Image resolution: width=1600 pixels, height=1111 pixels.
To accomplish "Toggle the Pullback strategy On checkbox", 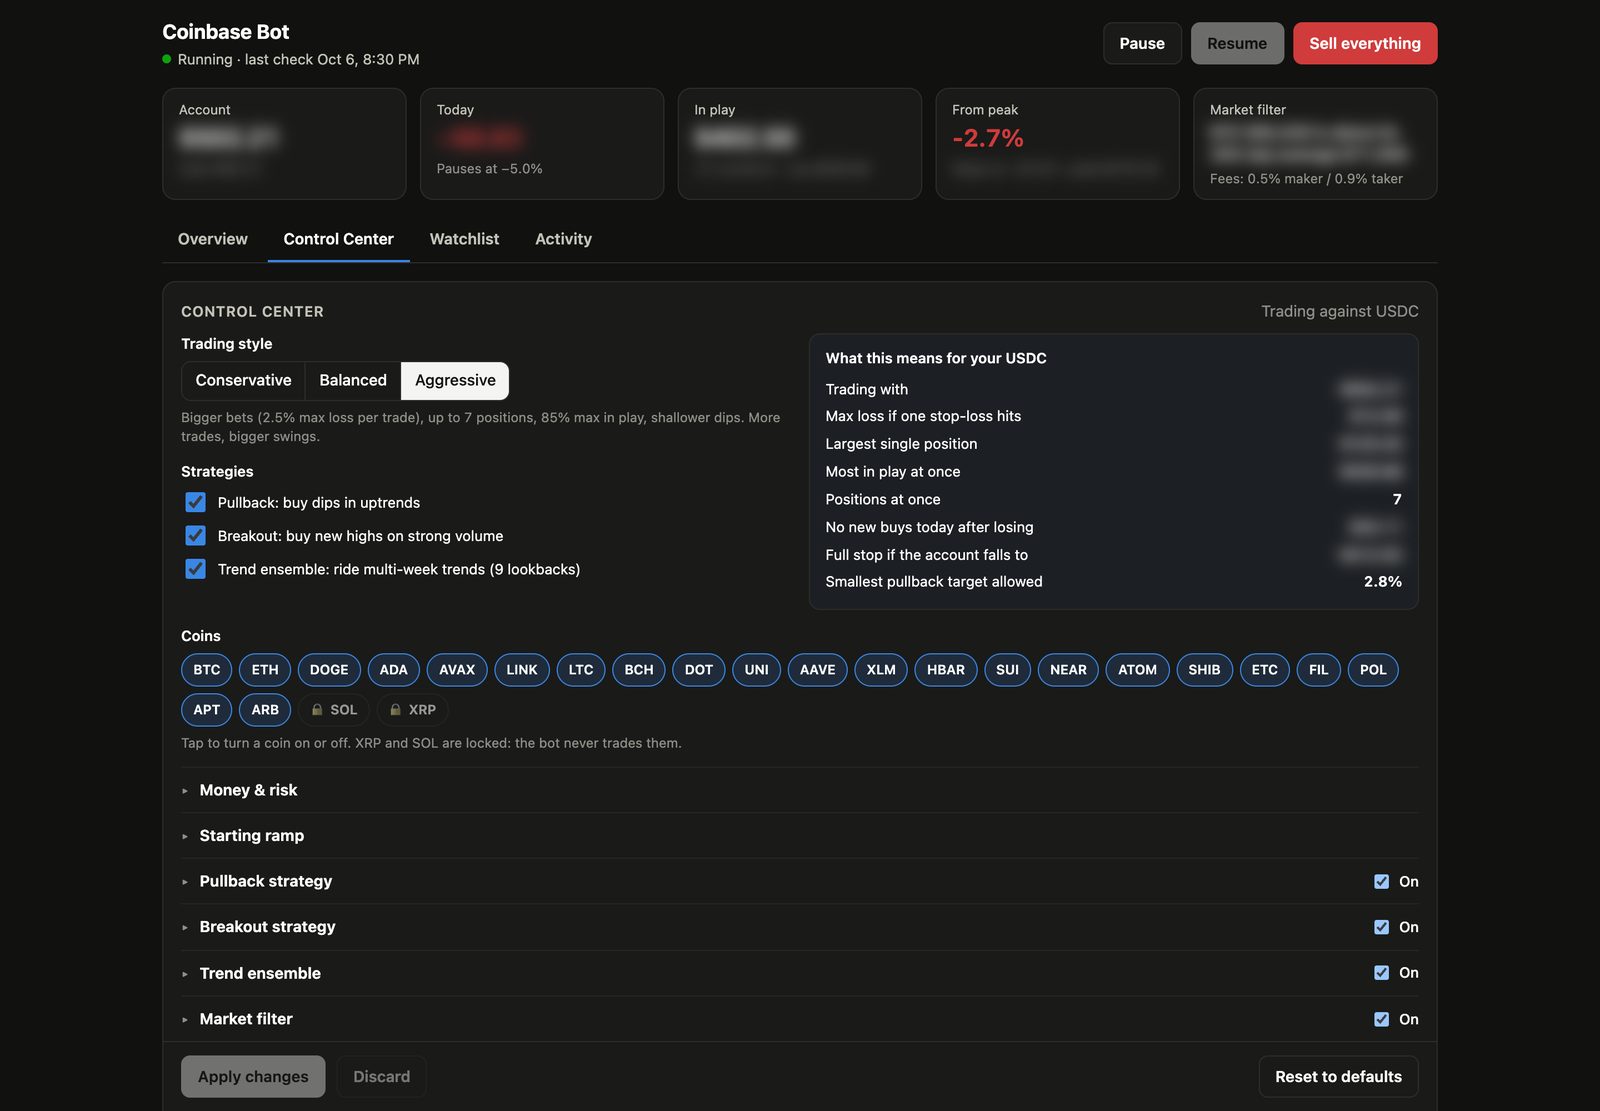I will coord(1381,881).
